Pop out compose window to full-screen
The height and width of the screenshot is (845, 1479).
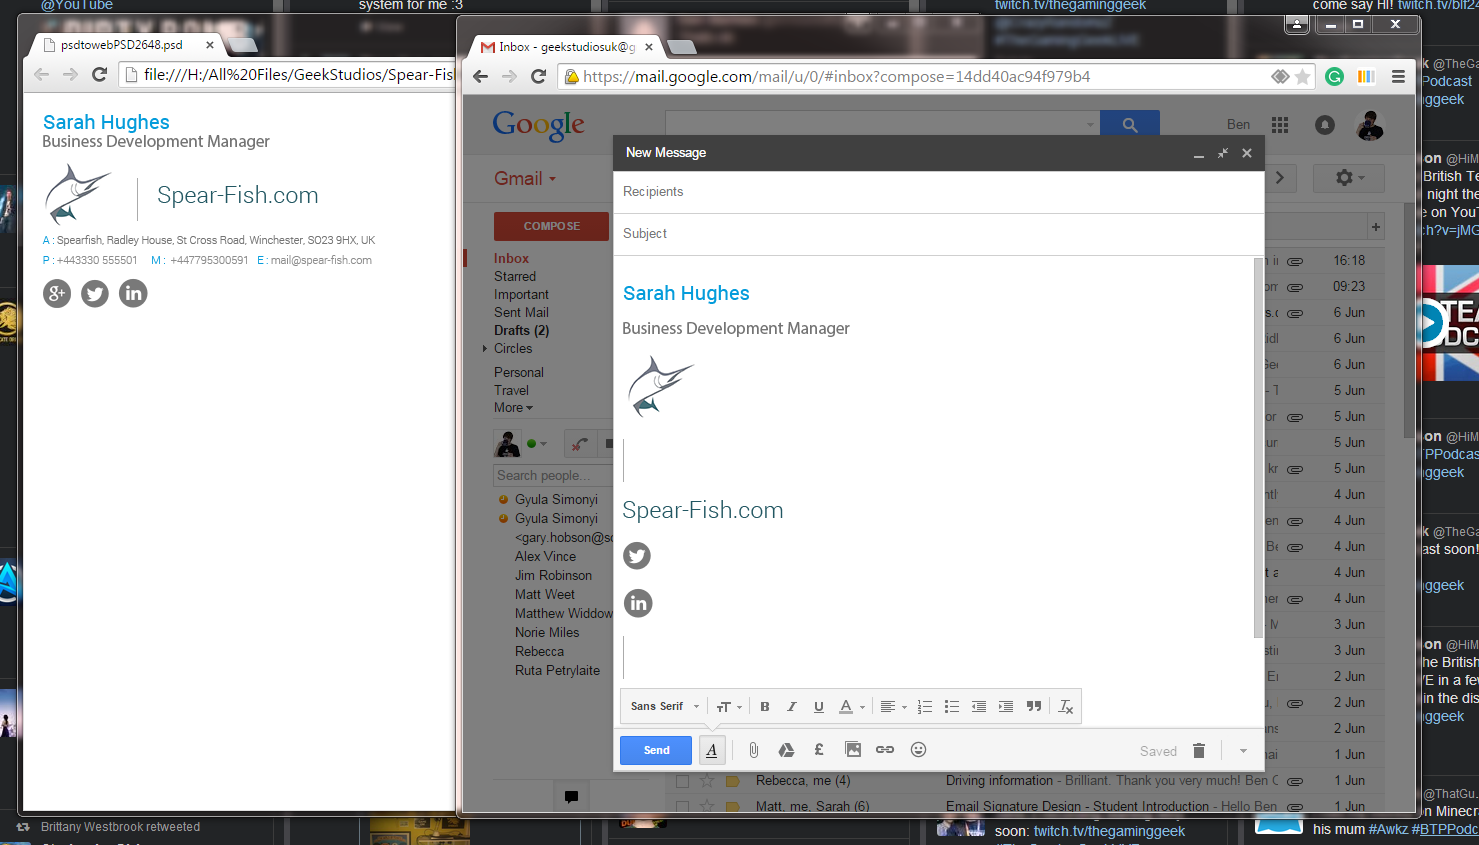(x=1222, y=153)
